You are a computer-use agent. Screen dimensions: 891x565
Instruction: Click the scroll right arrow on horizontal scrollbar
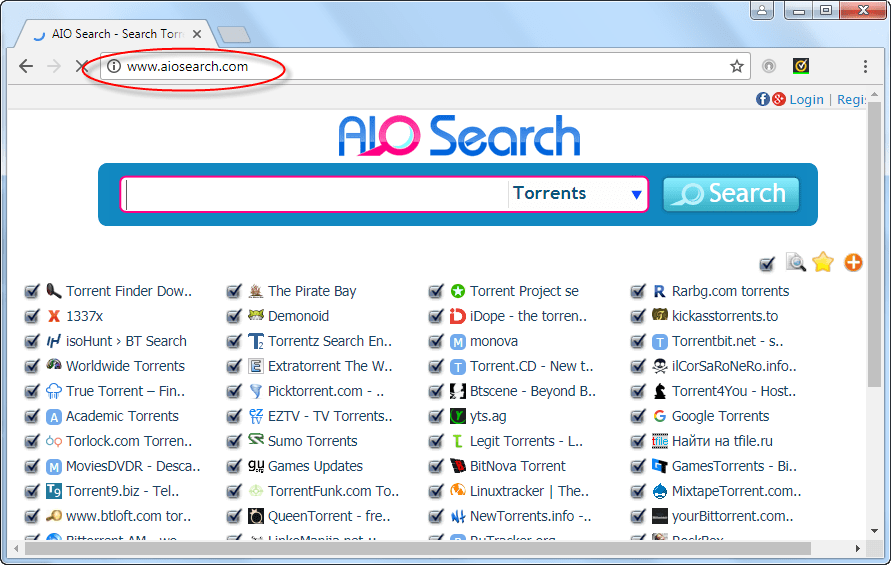(x=857, y=549)
